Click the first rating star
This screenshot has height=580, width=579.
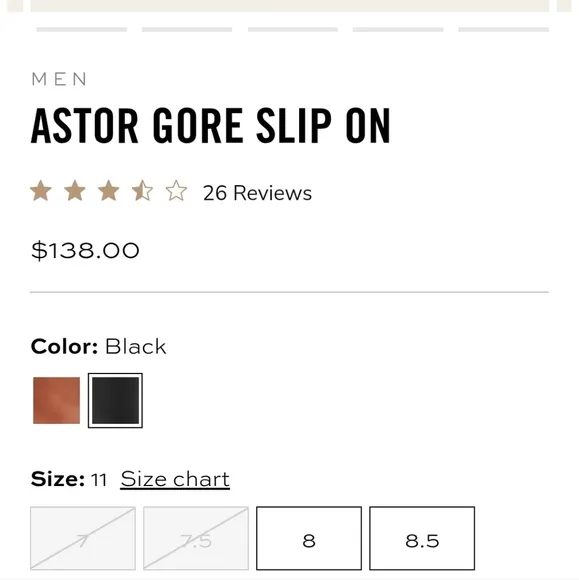(x=41, y=191)
